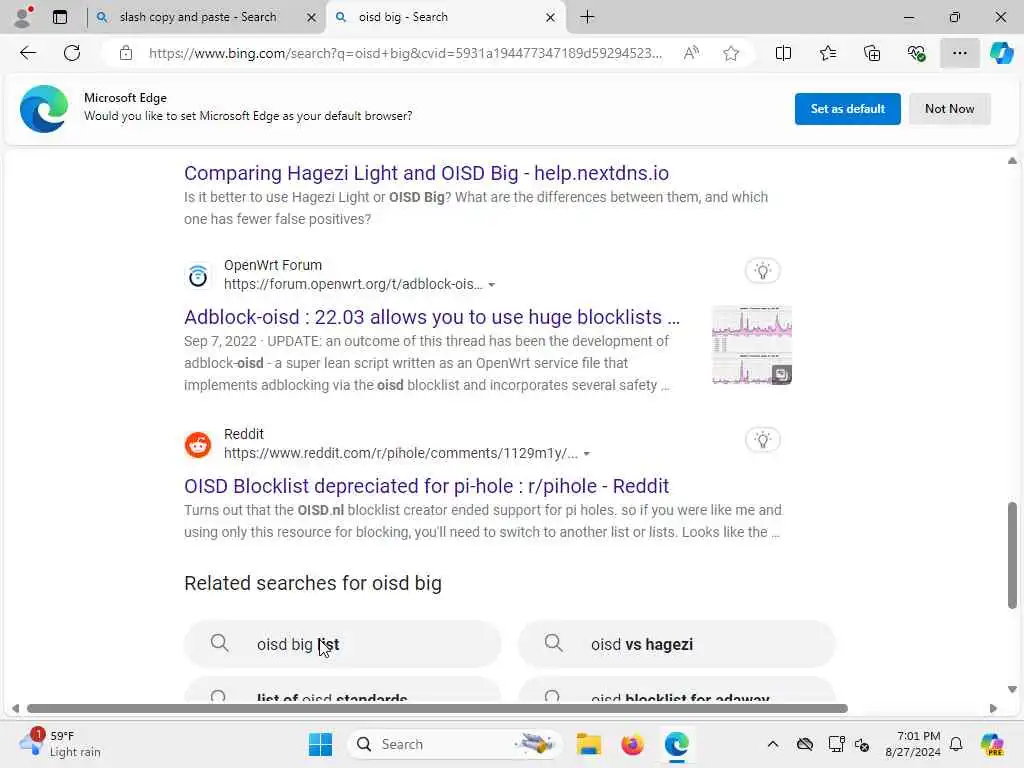The height and width of the screenshot is (768, 1024).
Task: Open a new tab with plus button
Action: (587, 17)
